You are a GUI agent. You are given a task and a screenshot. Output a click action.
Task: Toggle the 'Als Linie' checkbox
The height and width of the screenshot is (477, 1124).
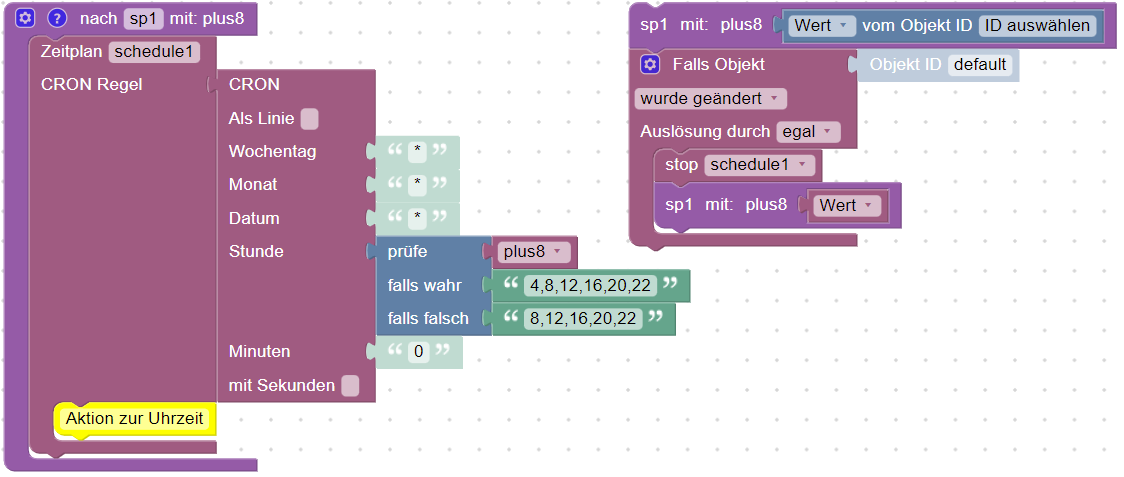(310, 118)
